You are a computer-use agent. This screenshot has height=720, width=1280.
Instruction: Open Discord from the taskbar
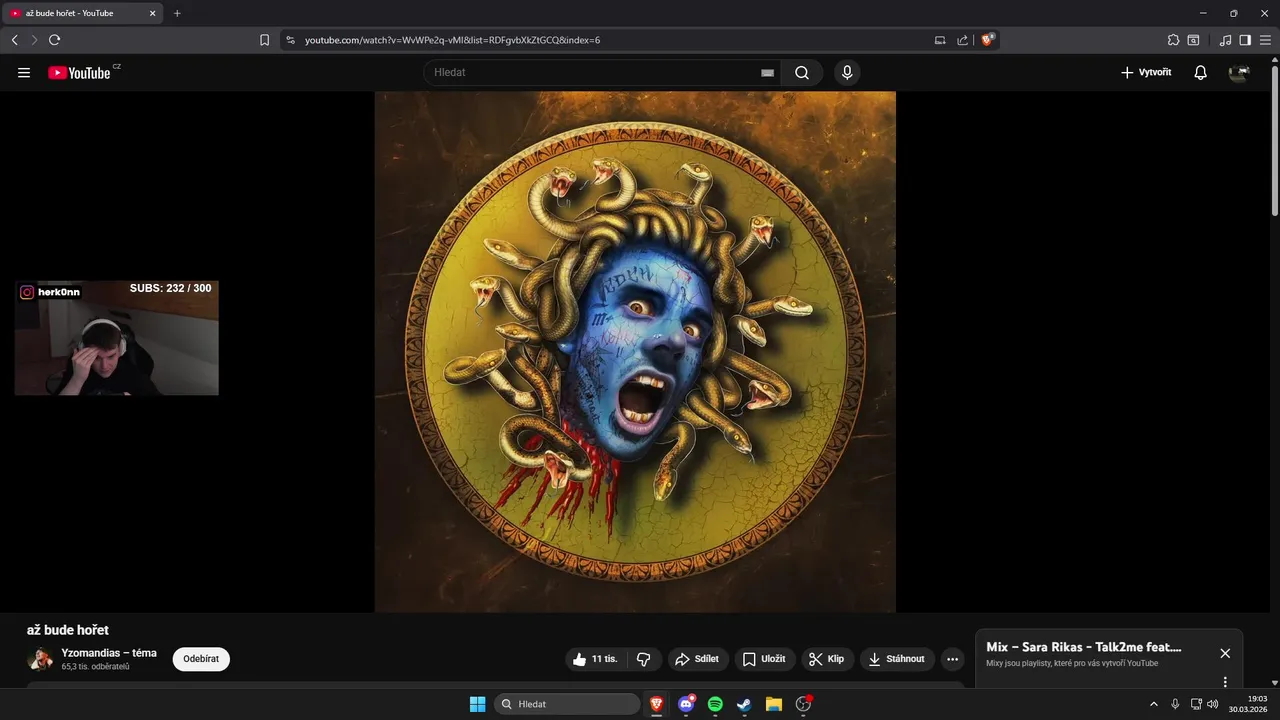pyautogui.click(x=686, y=704)
